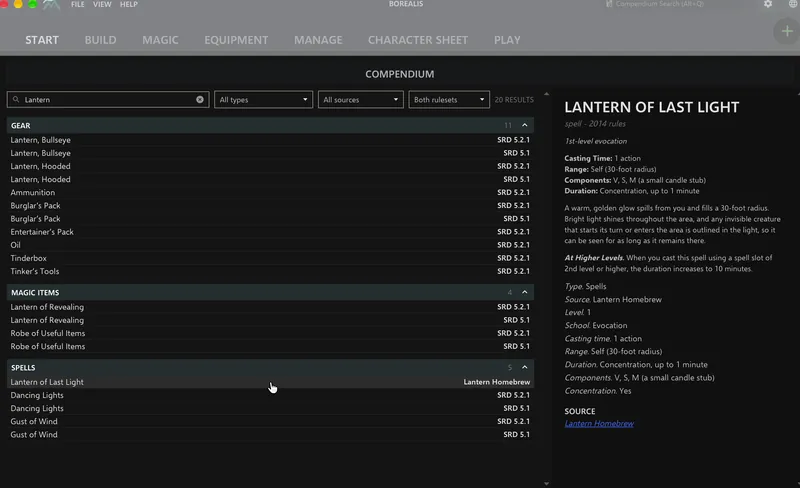Select Lantern, Hooded SRD 5.1 row

coord(270,179)
